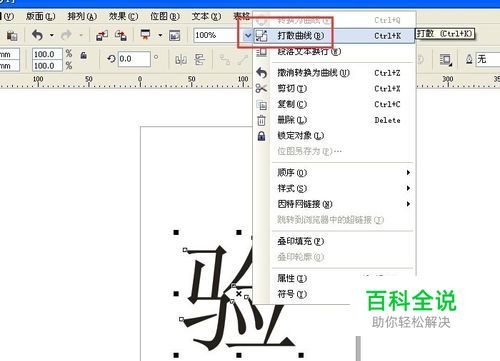
Task: Select 撤消转换为曲线(U) in context menu
Action: (334, 73)
